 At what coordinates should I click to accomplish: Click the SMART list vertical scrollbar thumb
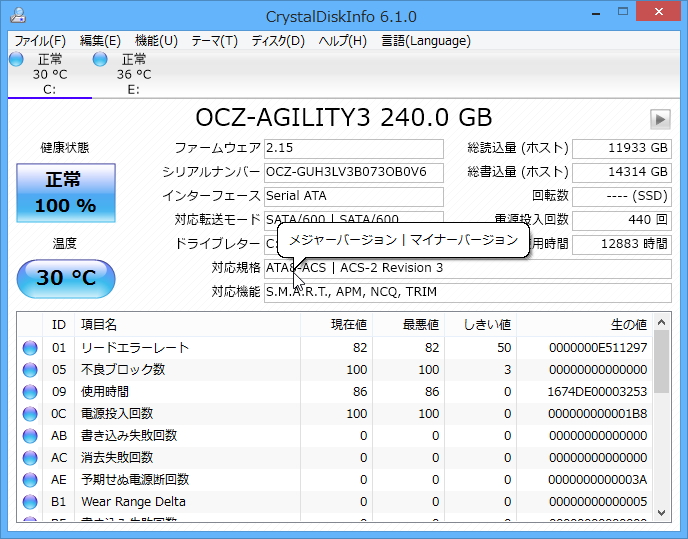click(x=662, y=362)
